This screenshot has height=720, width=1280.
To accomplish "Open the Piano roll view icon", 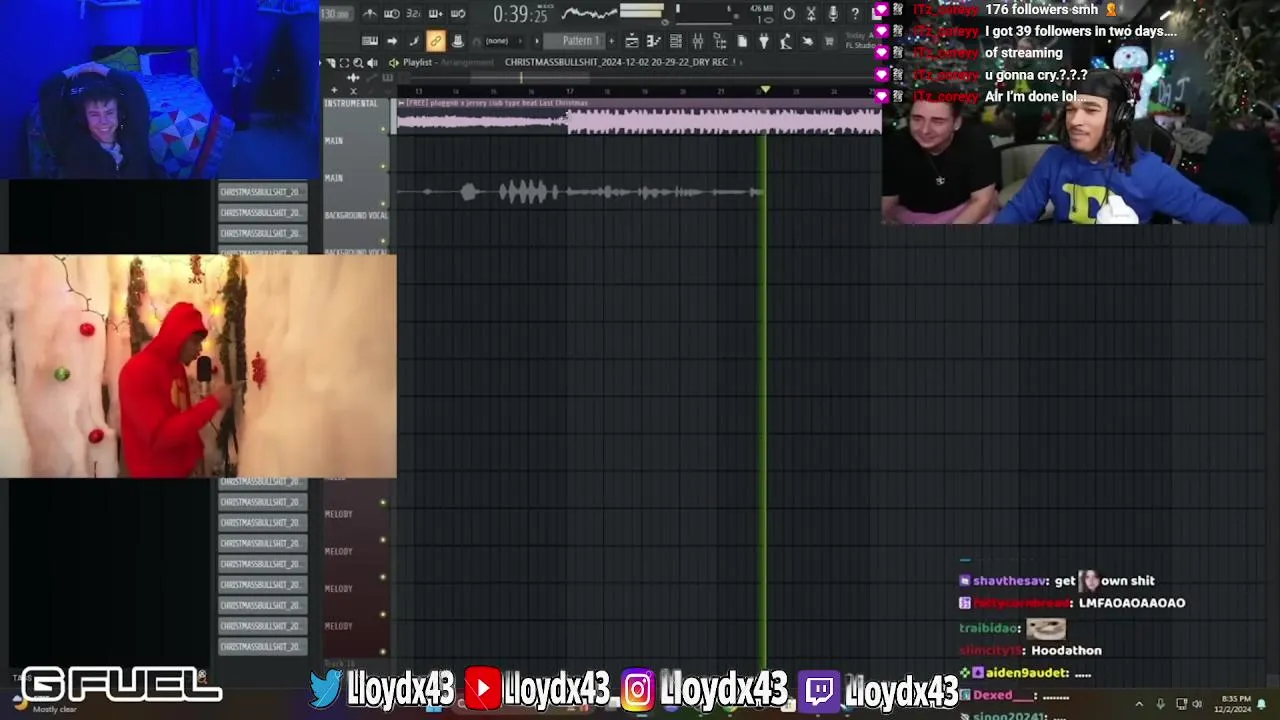I will tap(654, 41).
